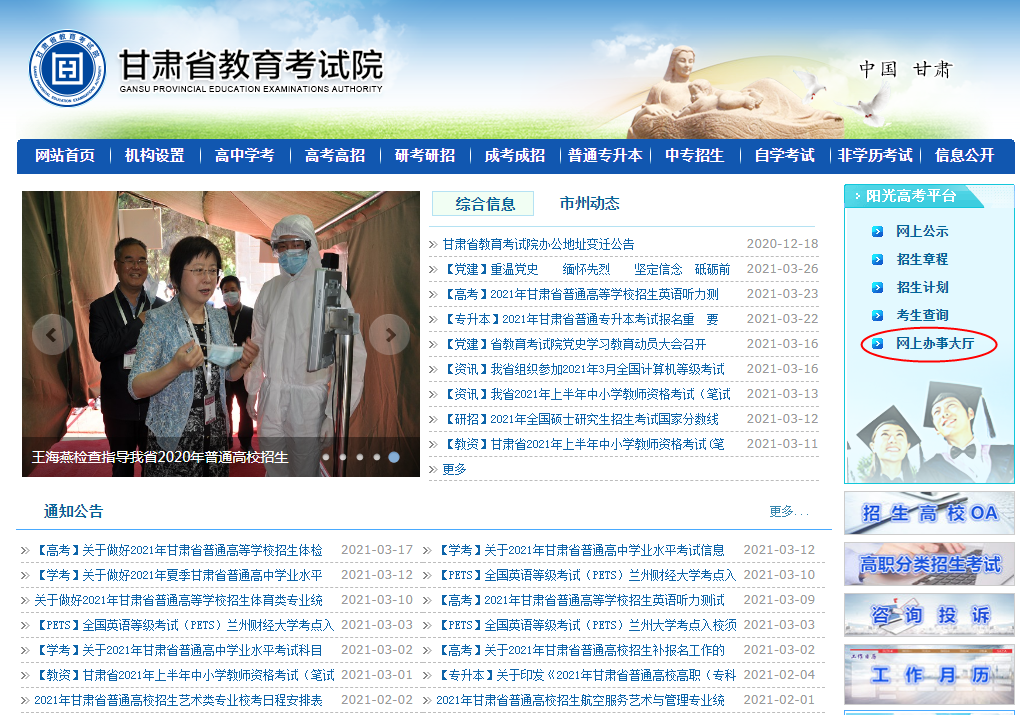This screenshot has height=715, width=1020.
Task: Click the Gansu Education Examinations Authority logo
Action: pos(67,69)
